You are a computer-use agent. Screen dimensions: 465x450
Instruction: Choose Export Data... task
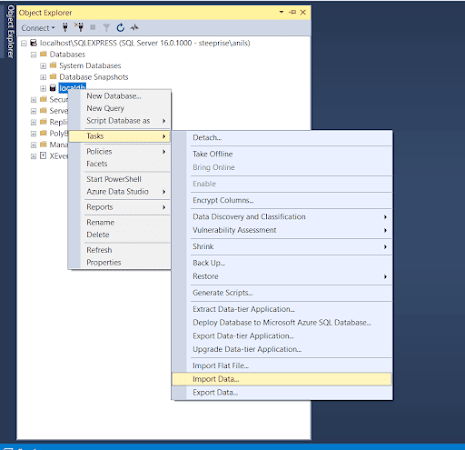point(282,392)
